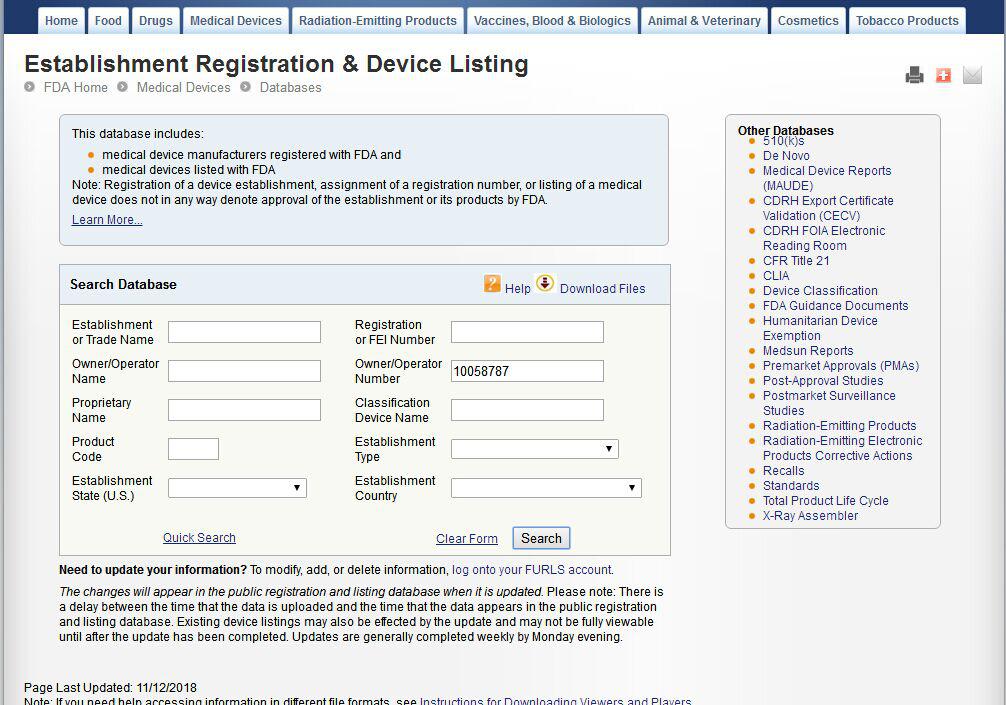1006x705 pixels.
Task: Open the Establishment State (U.S.) dropdown
Action: [237, 488]
